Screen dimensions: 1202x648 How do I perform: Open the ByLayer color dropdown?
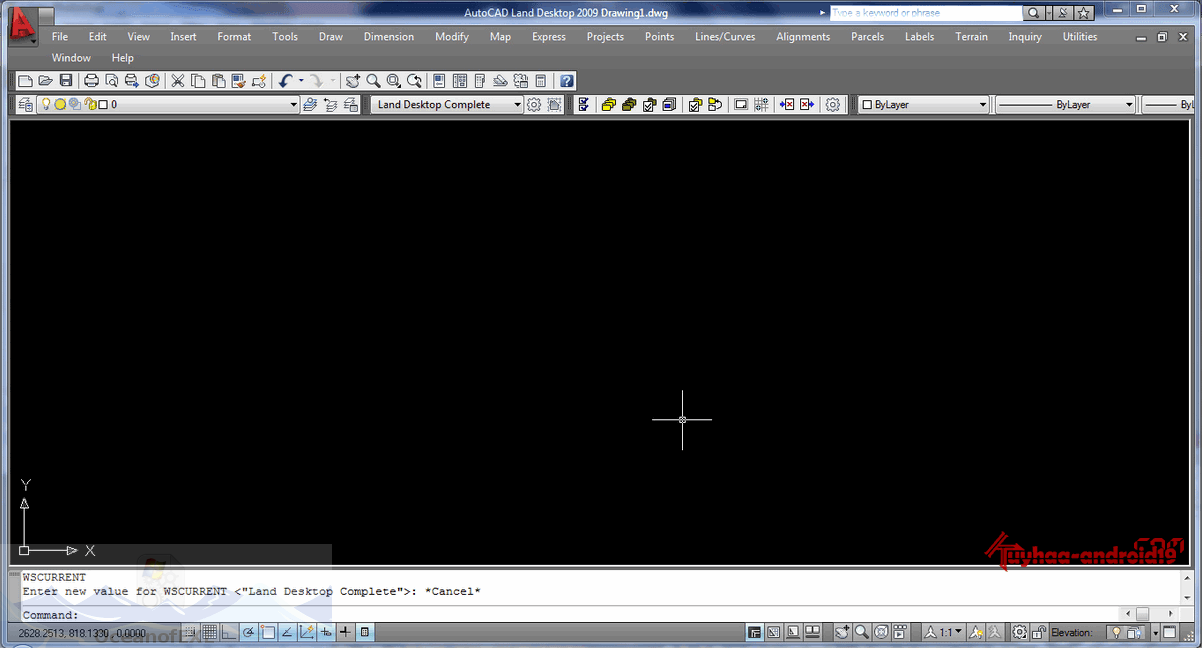[983, 104]
